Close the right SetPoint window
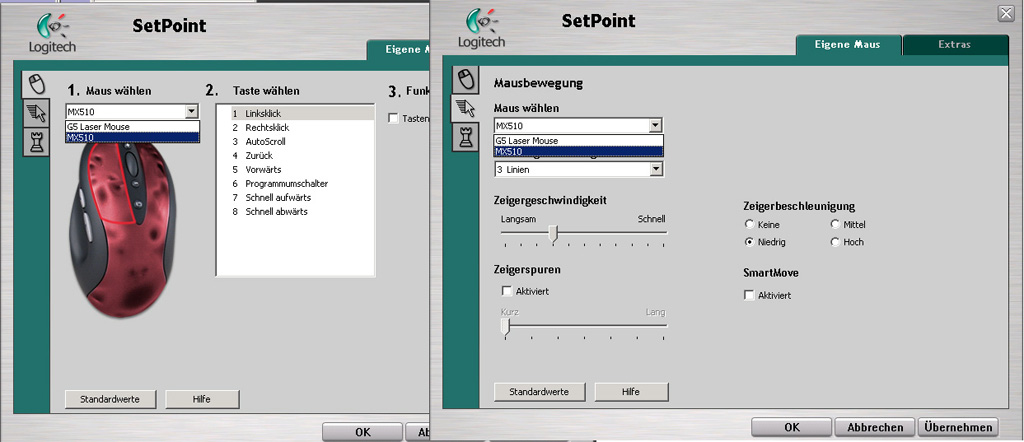This screenshot has width=1024, height=442. (x=1008, y=13)
